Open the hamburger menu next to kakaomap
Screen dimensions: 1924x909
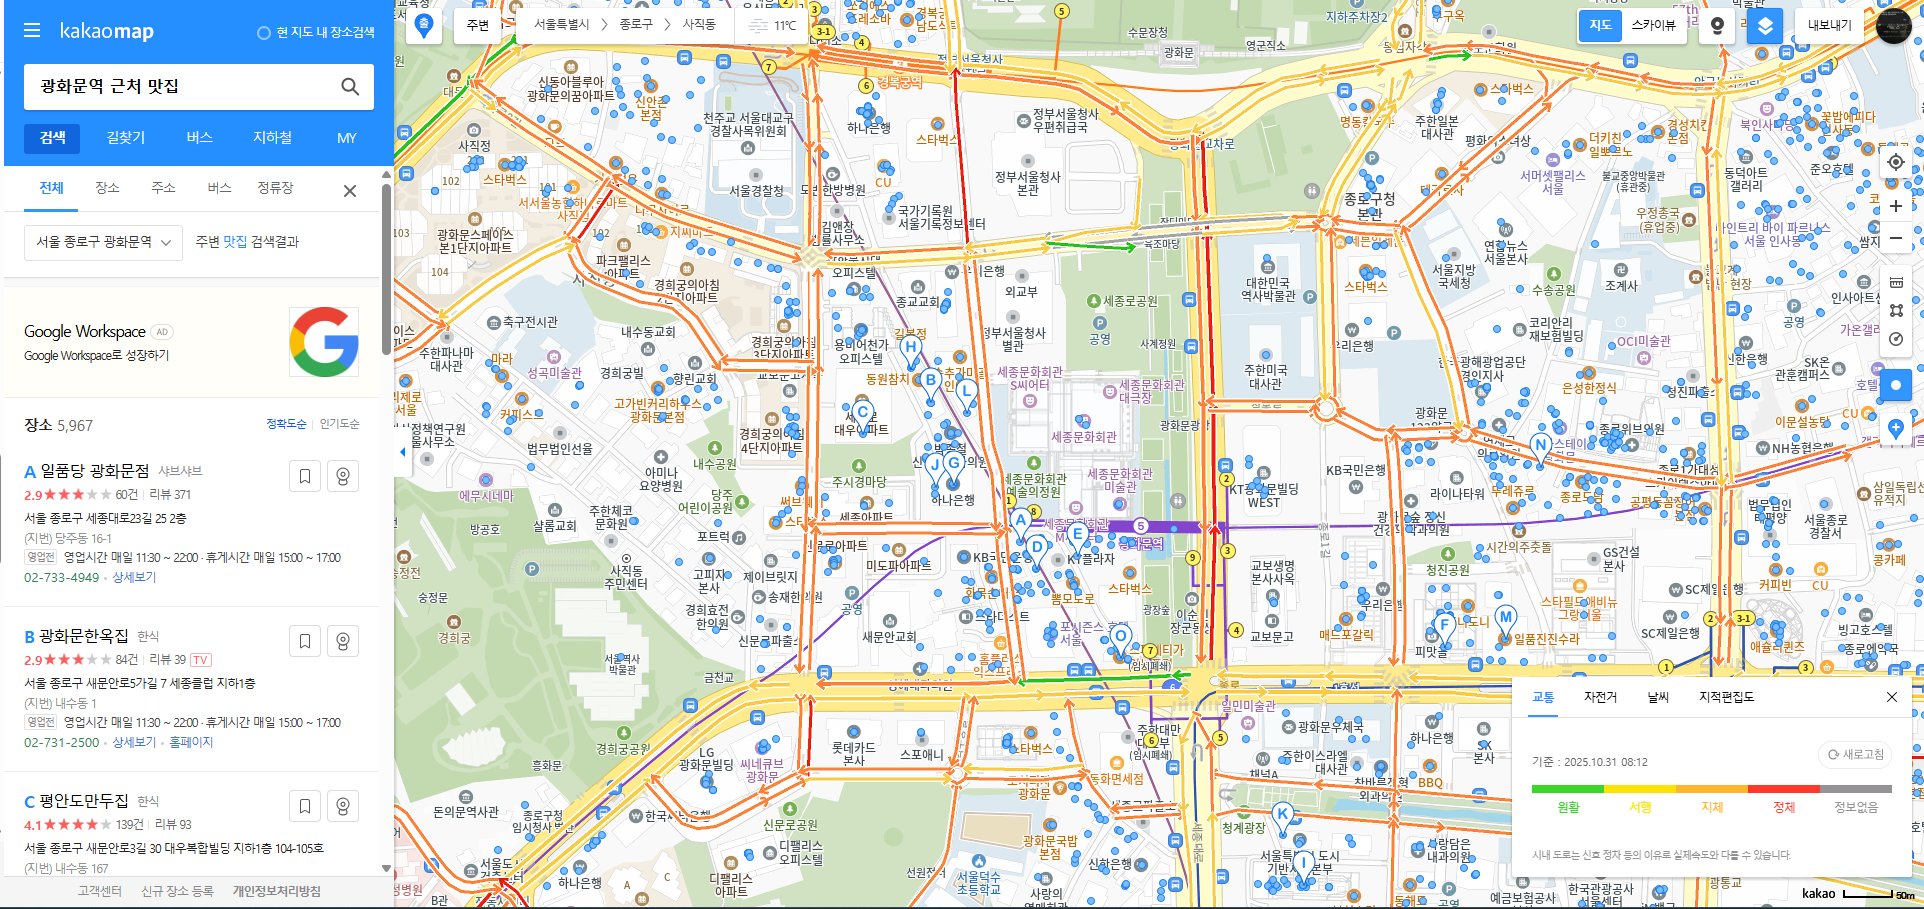click(32, 31)
